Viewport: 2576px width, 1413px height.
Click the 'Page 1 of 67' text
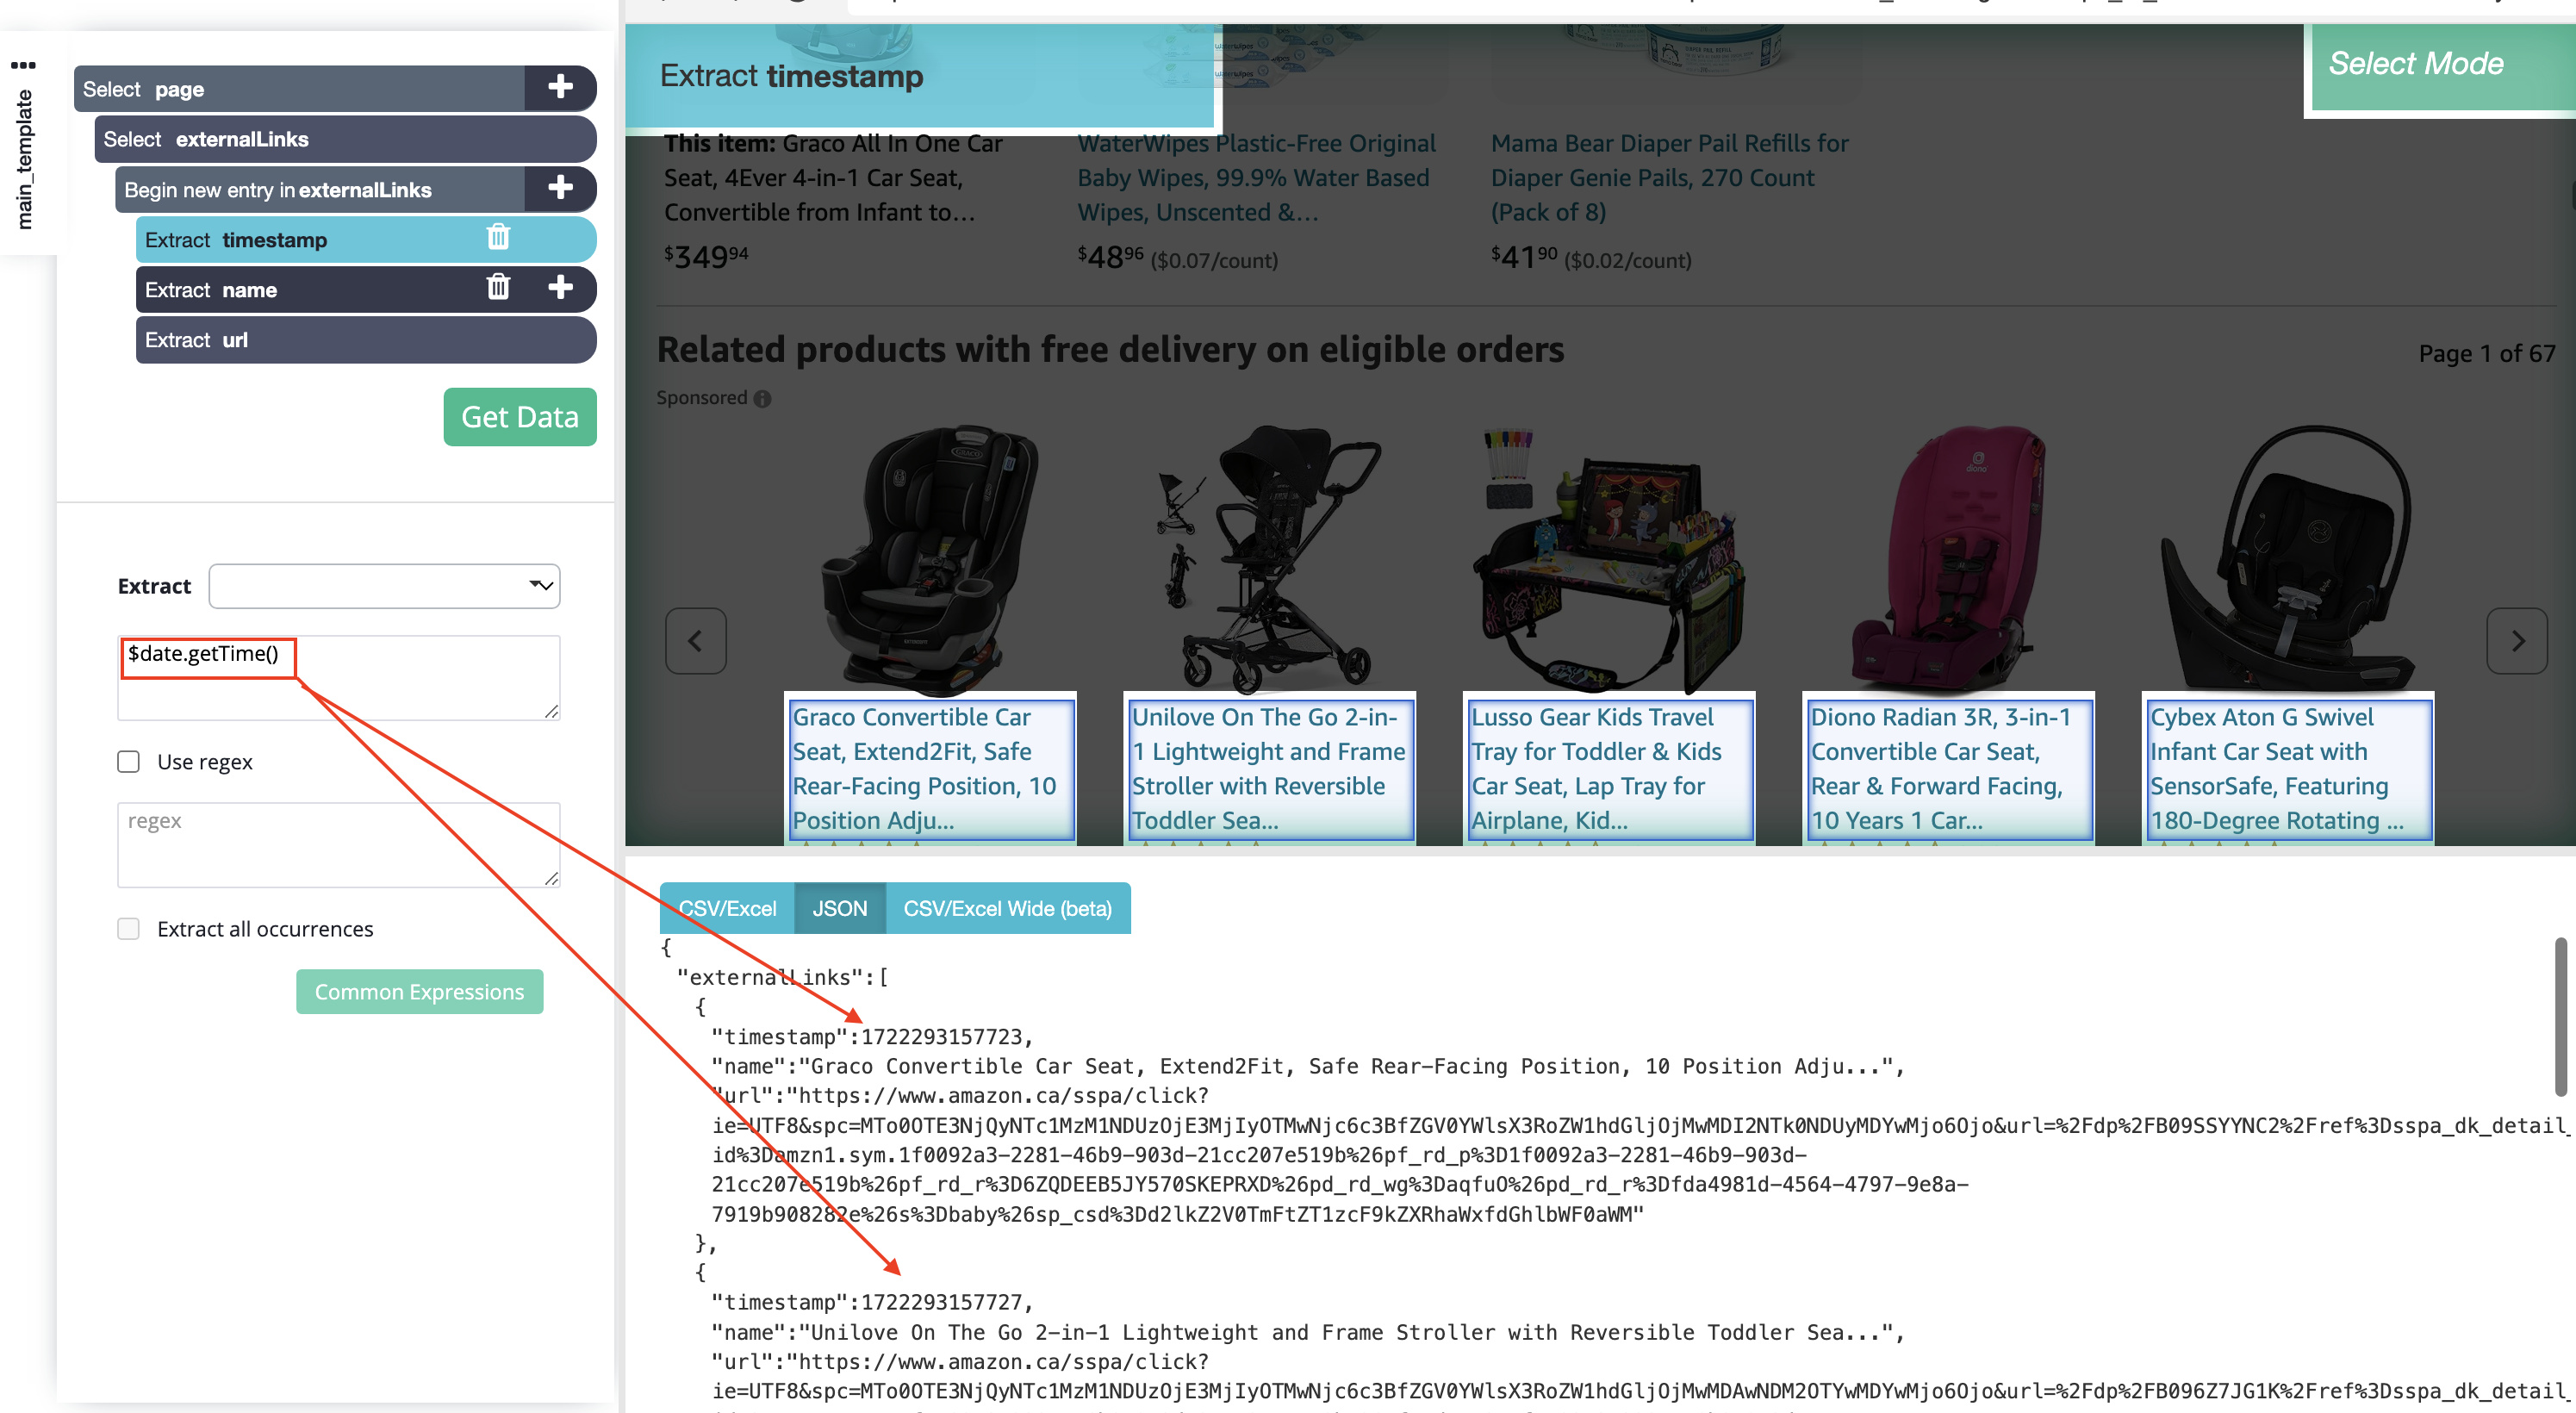pyautogui.click(x=2486, y=353)
